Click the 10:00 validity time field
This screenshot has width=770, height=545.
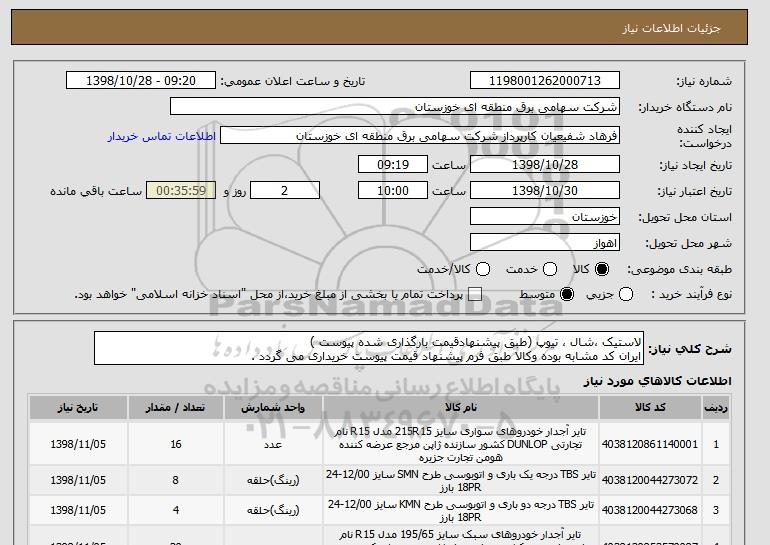(x=394, y=190)
